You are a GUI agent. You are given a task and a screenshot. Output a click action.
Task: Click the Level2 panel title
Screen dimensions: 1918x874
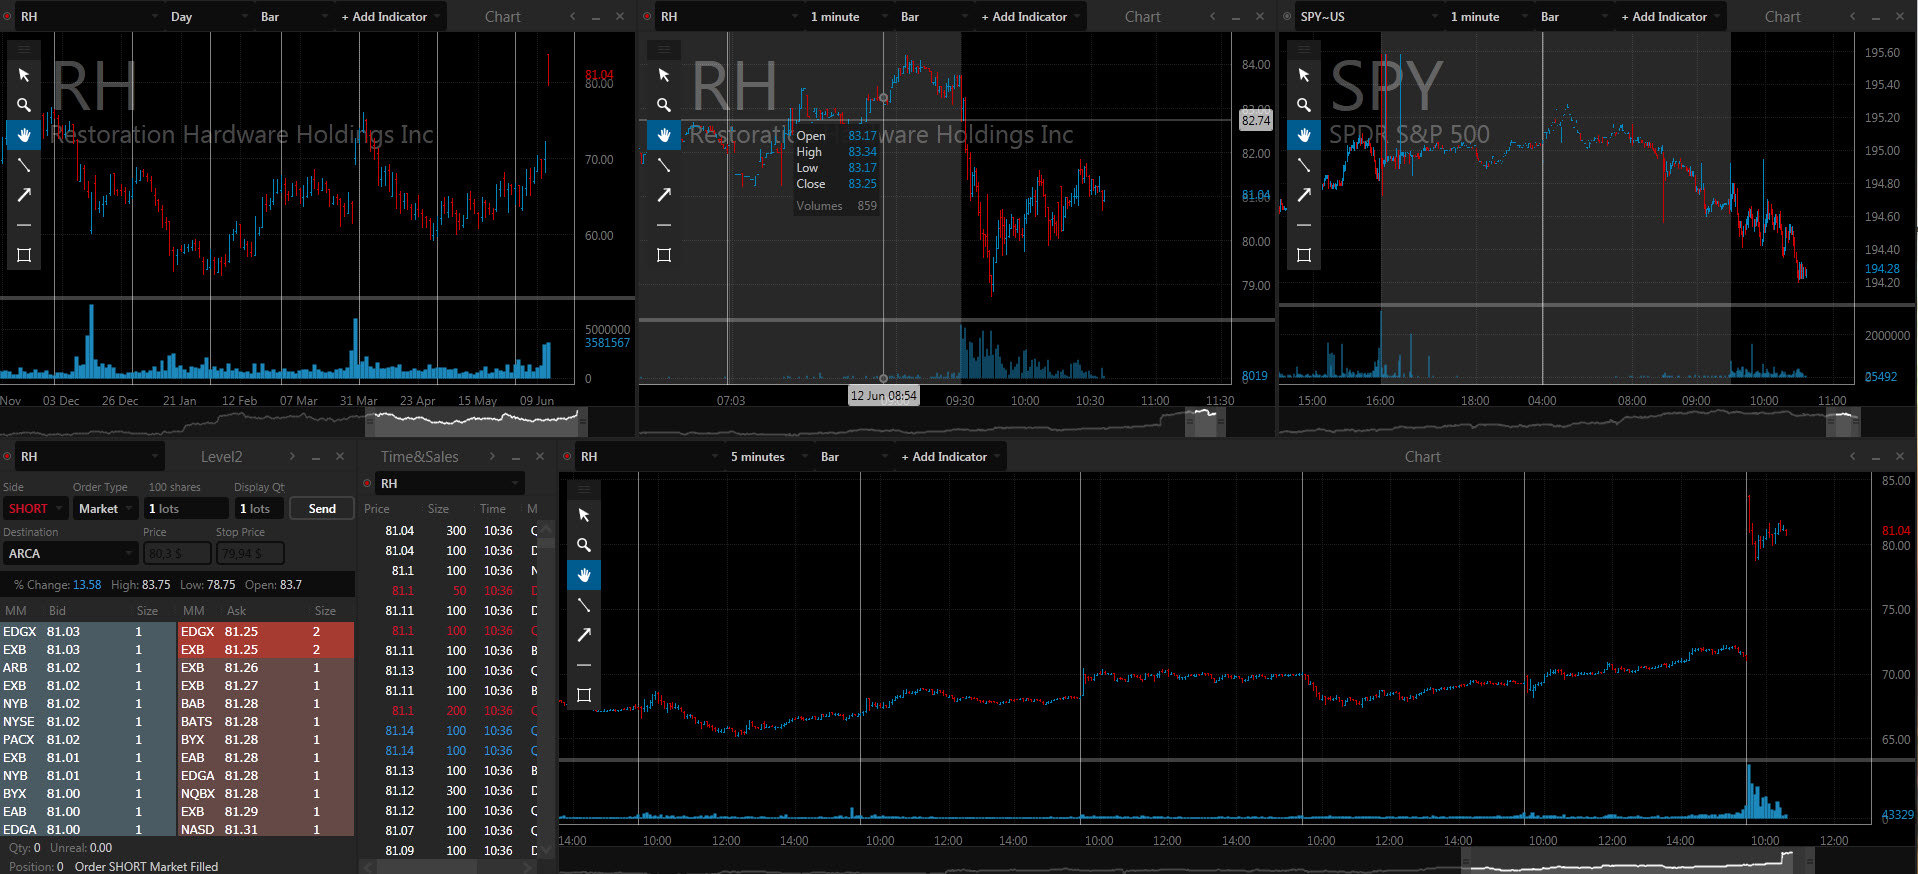[x=221, y=457]
